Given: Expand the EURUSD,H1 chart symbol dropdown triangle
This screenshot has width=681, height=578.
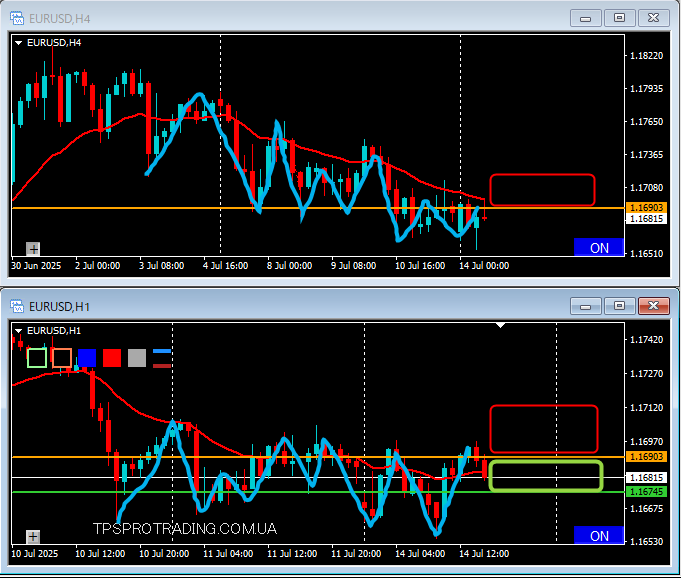Looking at the screenshot, I should pos(18,330).
